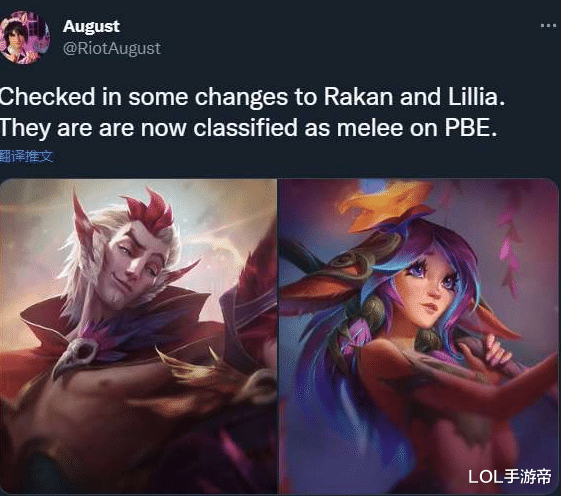Visit the @RiotAugust handle
Viewport: 561px width, 496px height.
coord(112,48)
